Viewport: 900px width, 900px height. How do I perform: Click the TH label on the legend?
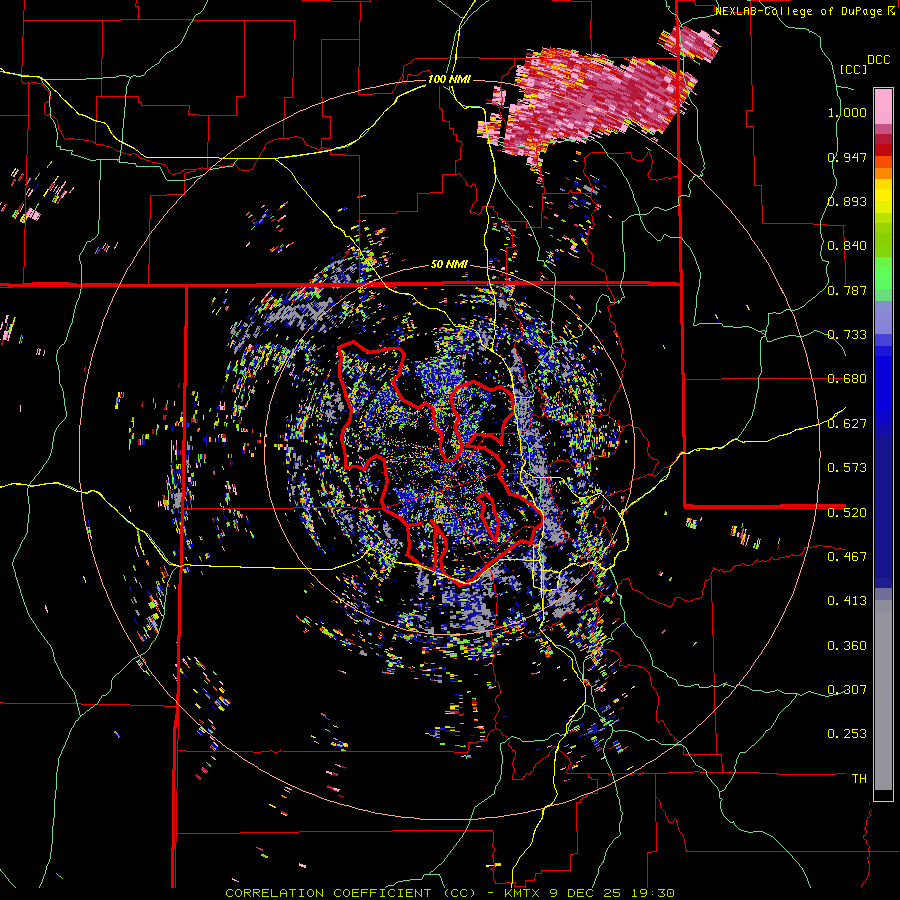pos(859,779)
